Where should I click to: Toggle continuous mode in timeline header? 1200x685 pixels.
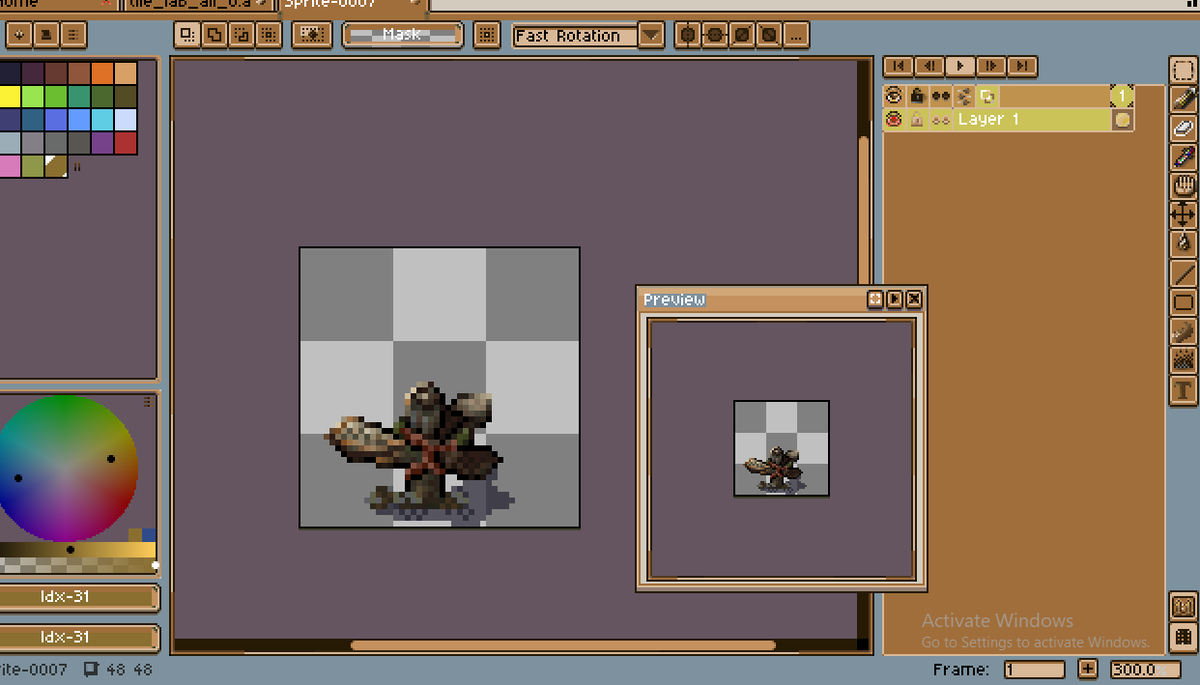point(941,96)
